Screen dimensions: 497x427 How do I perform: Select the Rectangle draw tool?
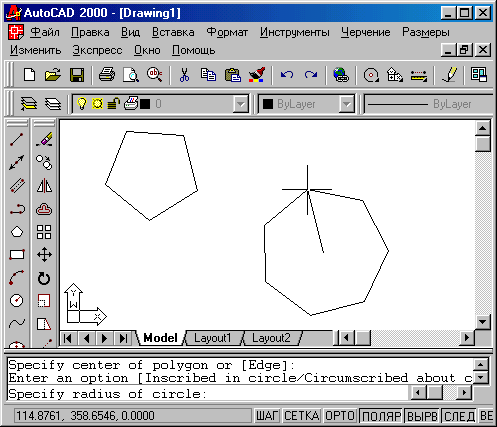[17, 255]
